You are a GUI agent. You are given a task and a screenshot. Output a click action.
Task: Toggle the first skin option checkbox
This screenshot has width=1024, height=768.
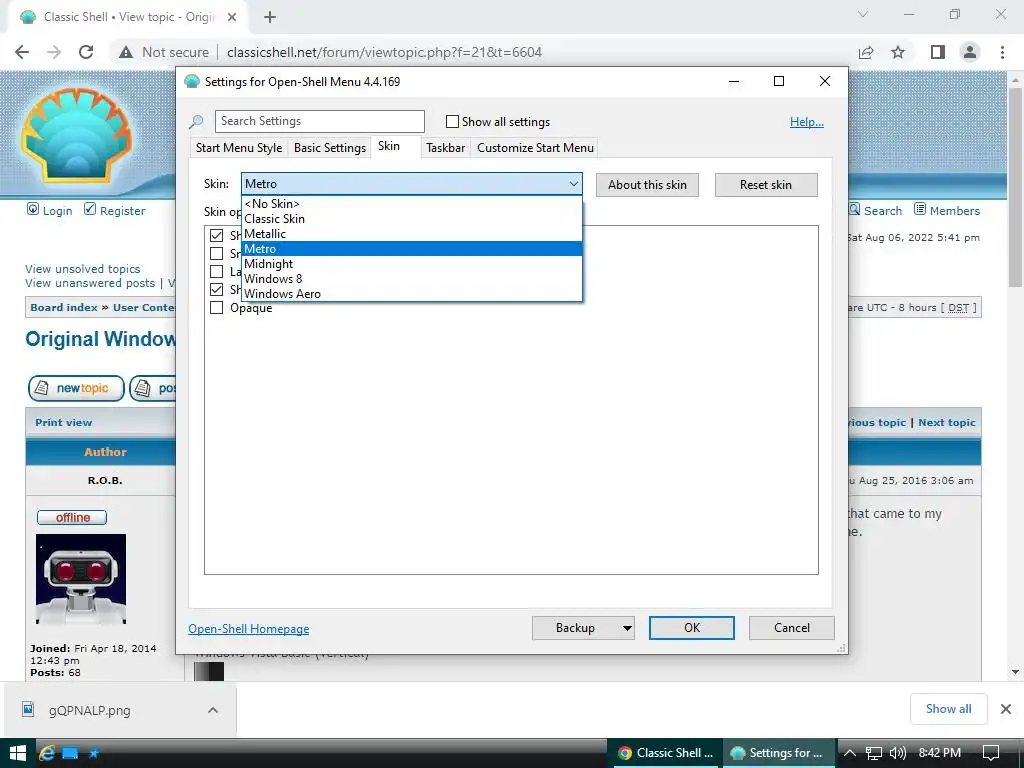pyautogui.click(x=216, y=235)
